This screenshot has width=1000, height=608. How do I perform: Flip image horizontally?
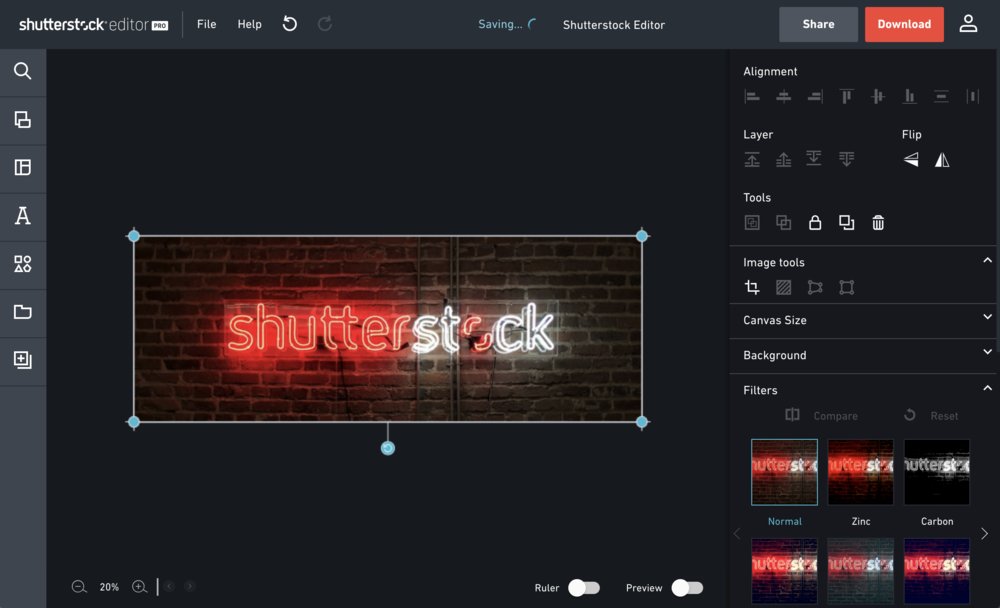[942, 159]
